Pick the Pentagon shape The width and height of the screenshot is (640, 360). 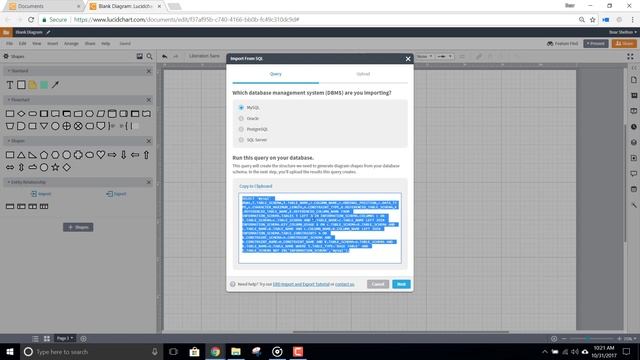click(44, 155)
